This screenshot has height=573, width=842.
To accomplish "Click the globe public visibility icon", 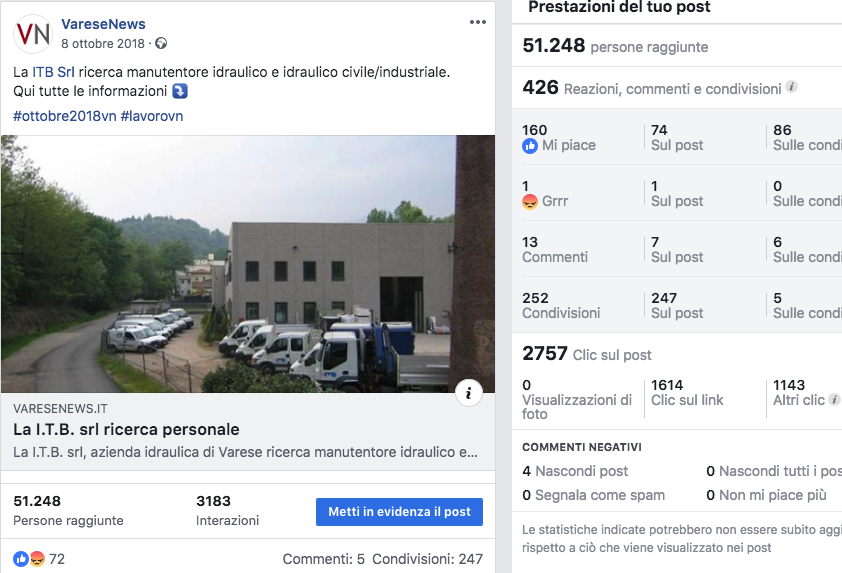I will pyautogui.click(x=161, y=43).
